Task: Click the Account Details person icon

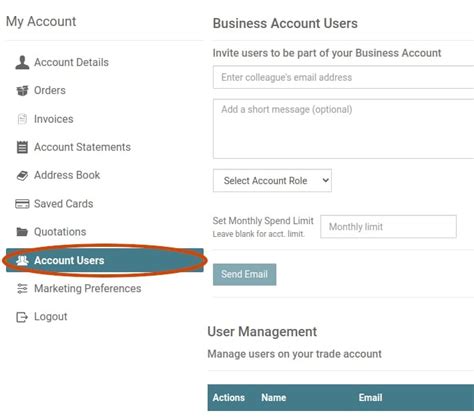Action: point(22,62)
